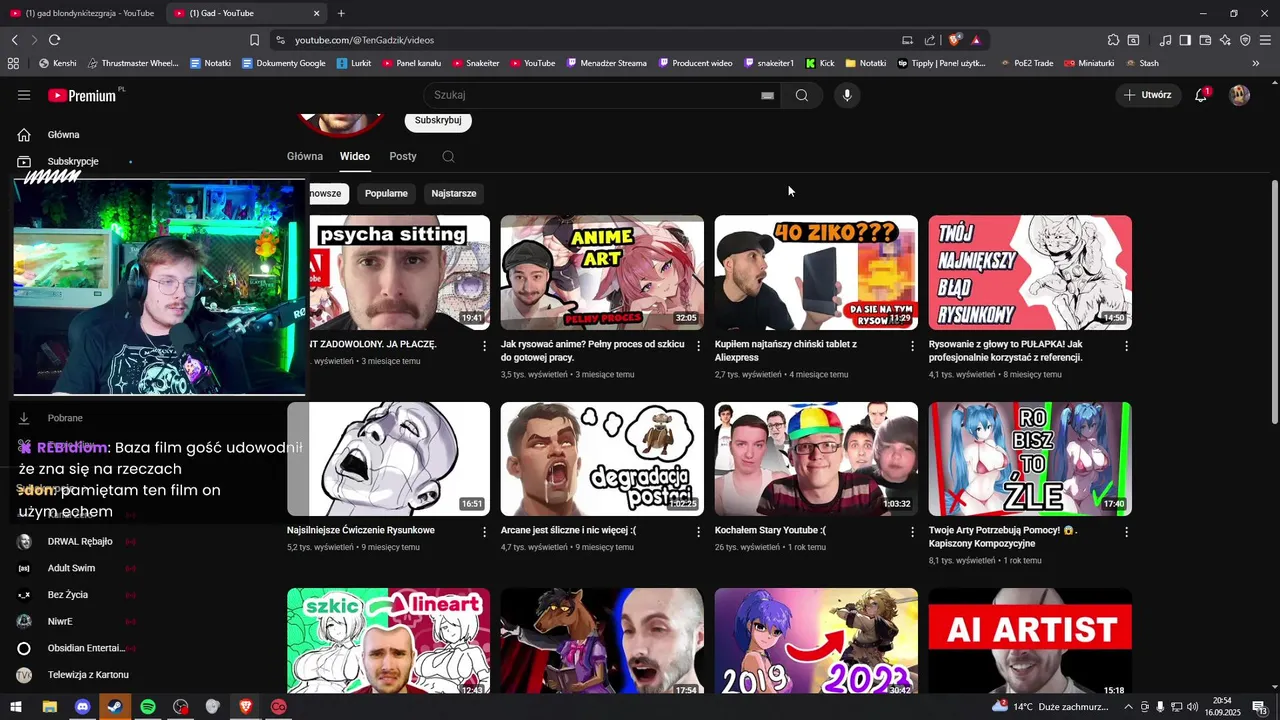Open sidebar Subskrypcje item
This screenshot has width=1280, height=720.
(x=72, y=161)
